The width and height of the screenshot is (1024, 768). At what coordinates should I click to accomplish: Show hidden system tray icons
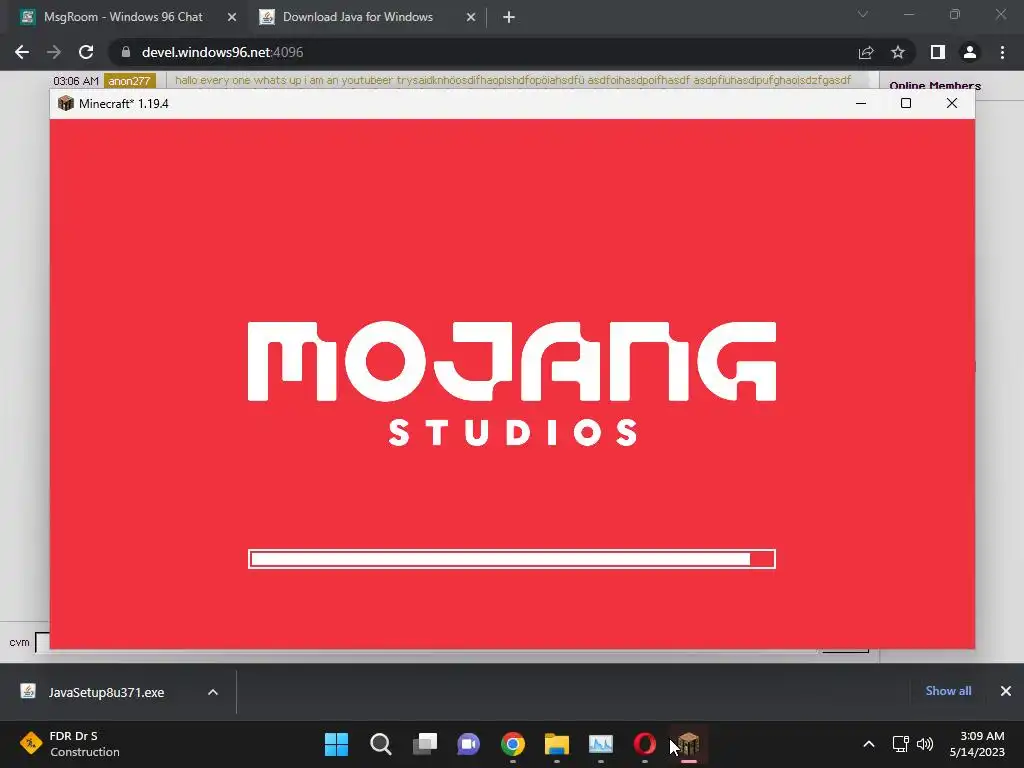pos(869,744)
